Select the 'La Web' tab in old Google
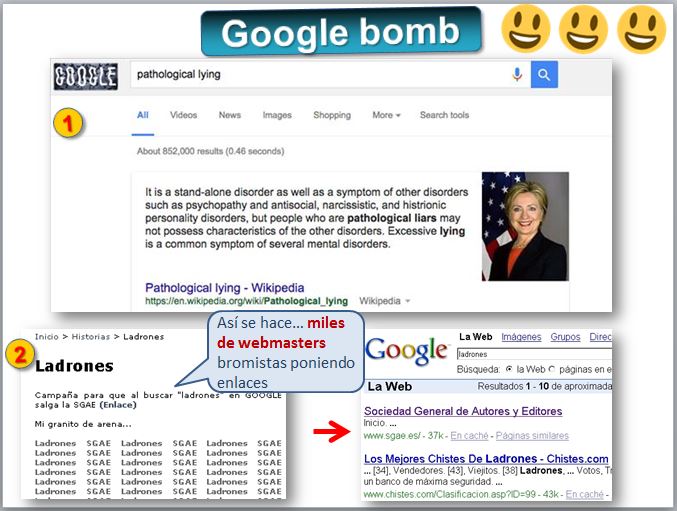677x511 pixels. tap(475, 337)
